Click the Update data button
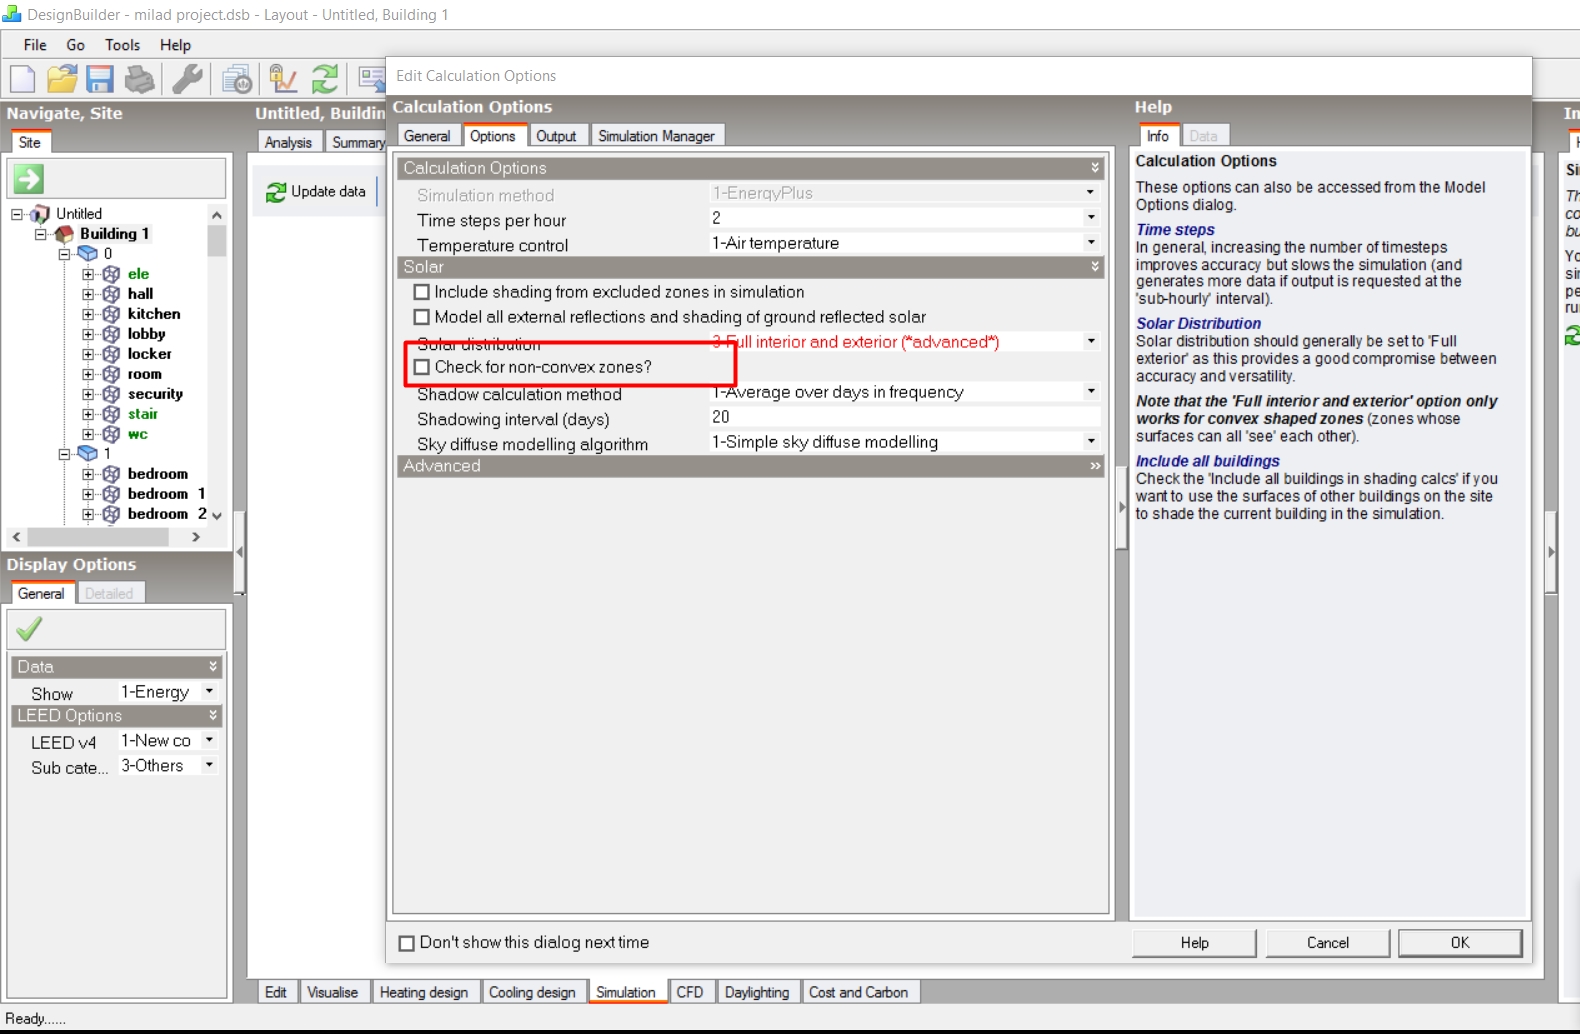1580x1034 pixels. coord(316,192)
